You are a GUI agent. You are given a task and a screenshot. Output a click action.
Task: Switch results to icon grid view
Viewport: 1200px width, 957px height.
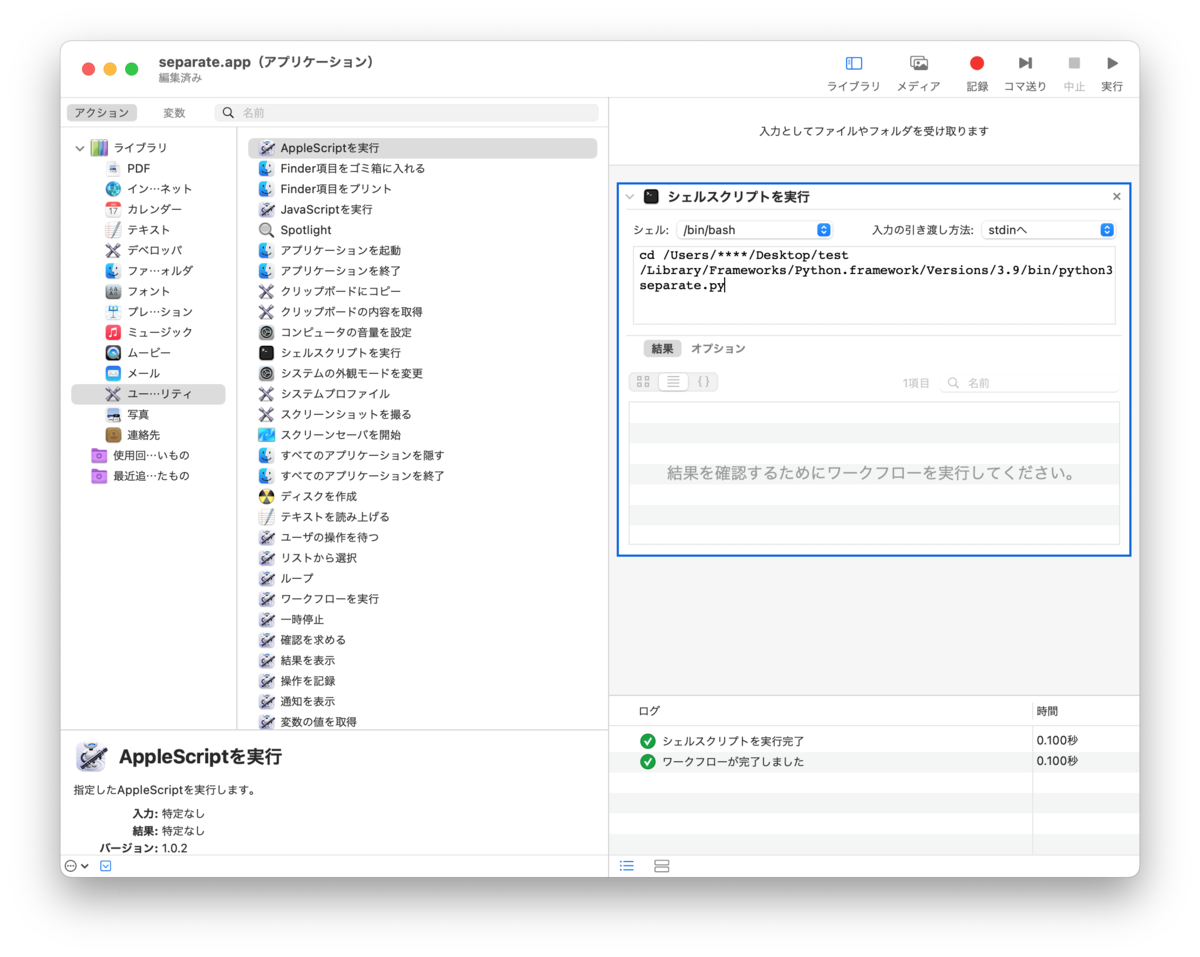point(643,382)
